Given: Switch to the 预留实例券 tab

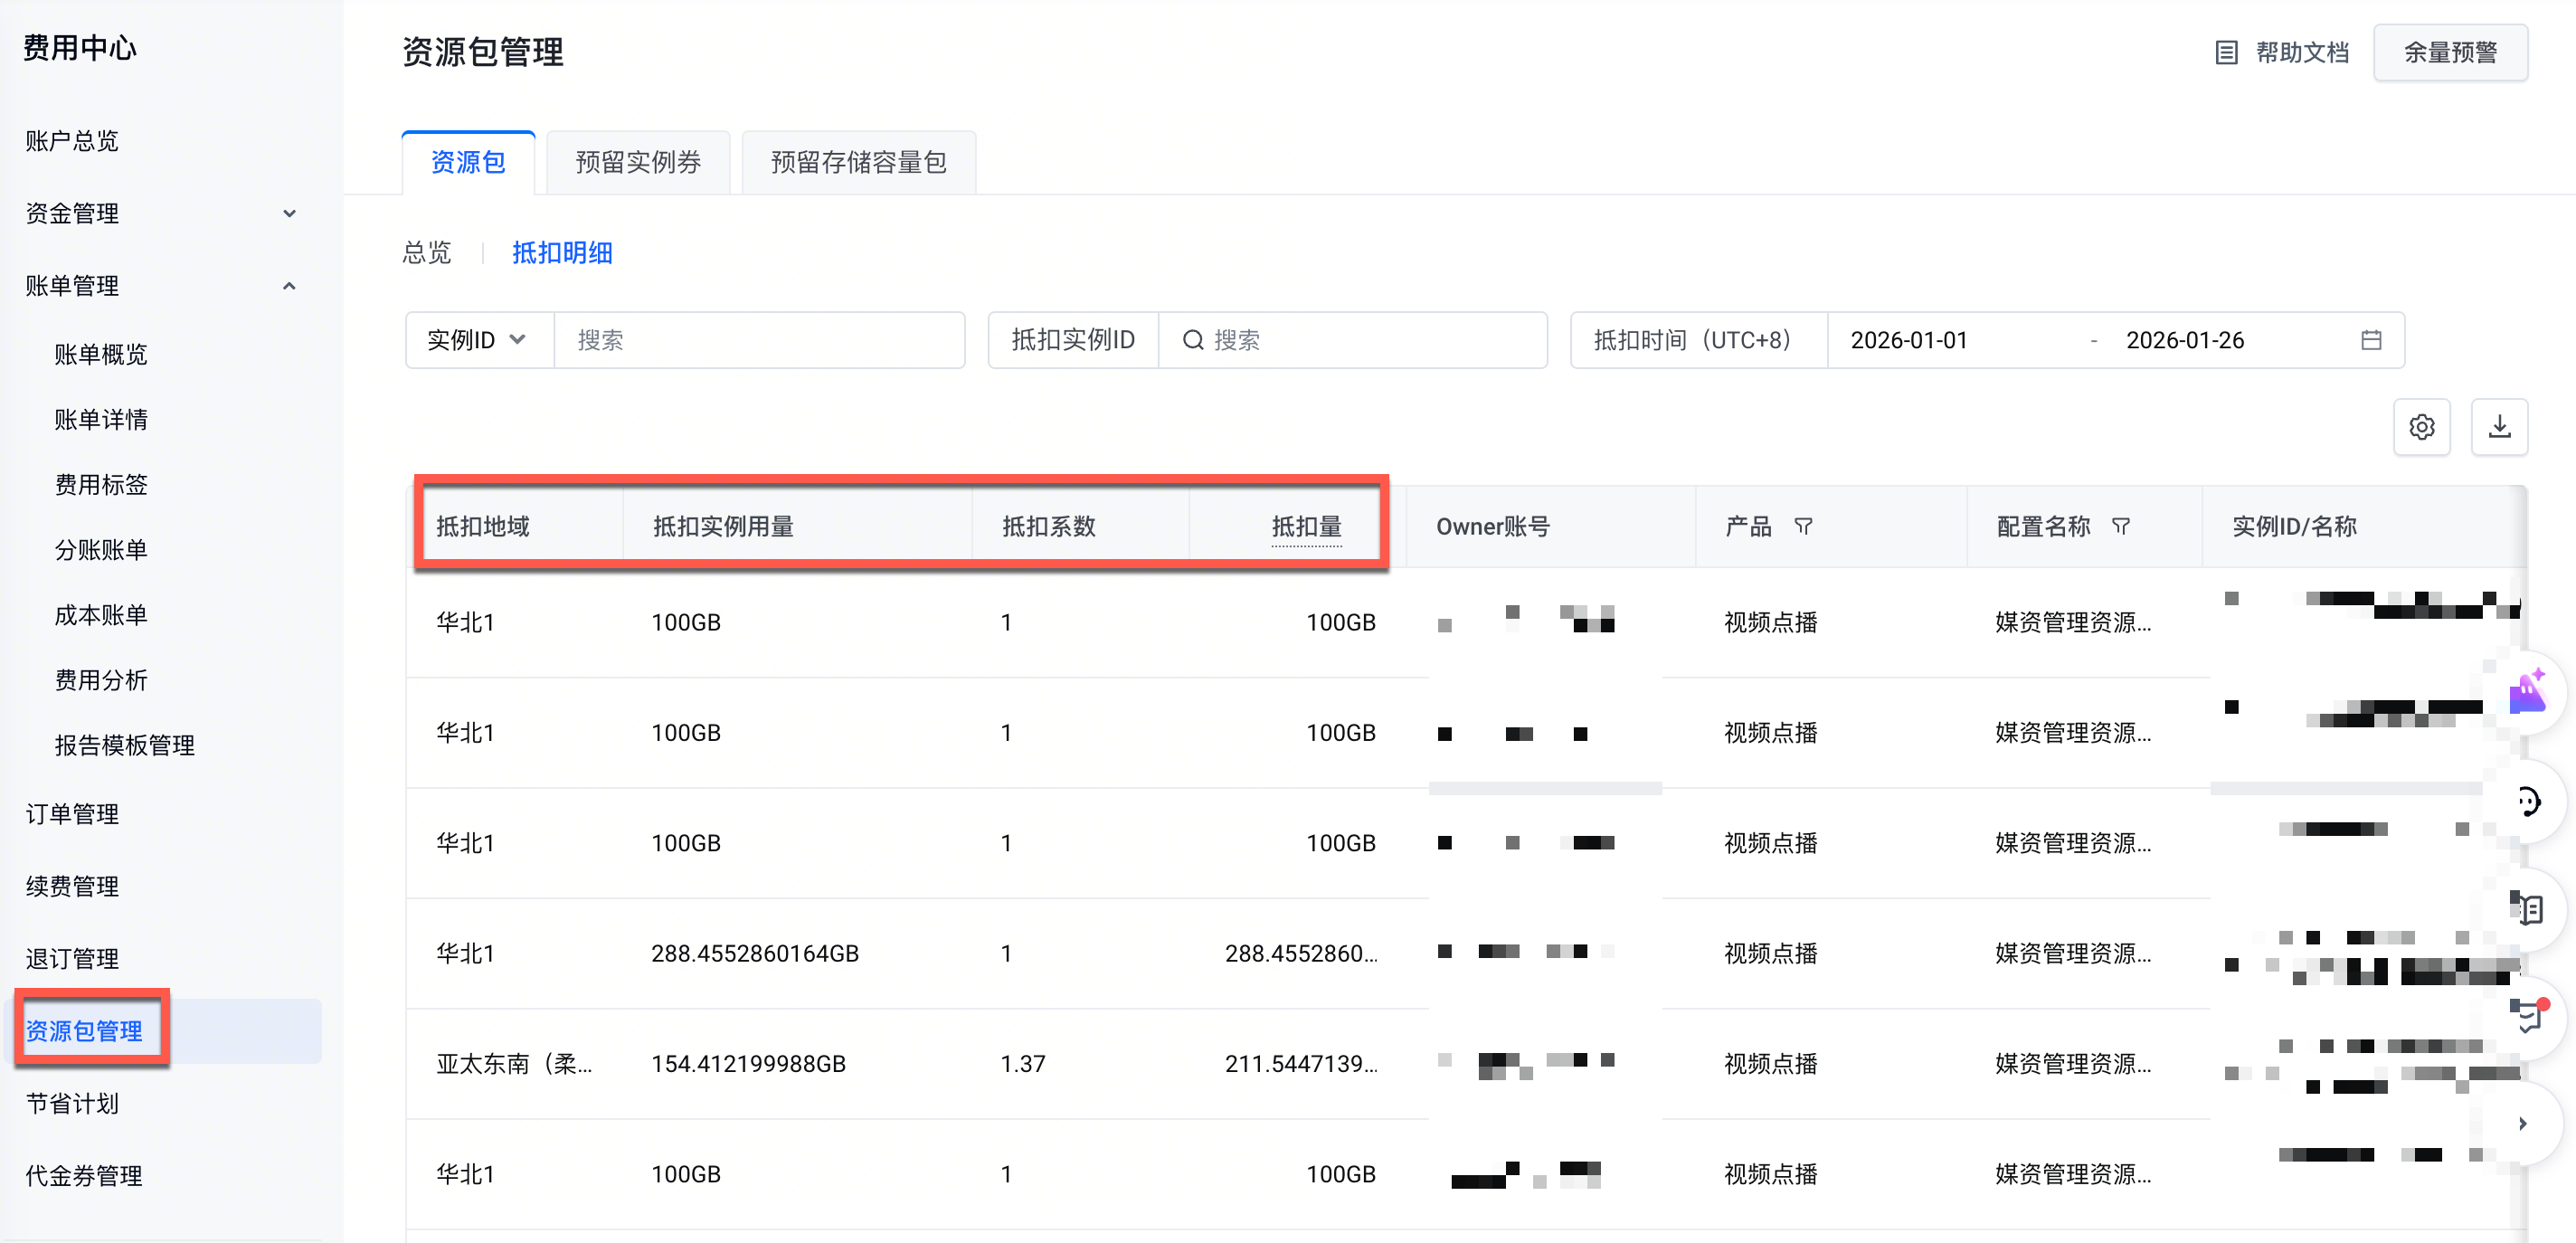Looking at the screenshot, I should pyautogui.click(x=638, y=162).
